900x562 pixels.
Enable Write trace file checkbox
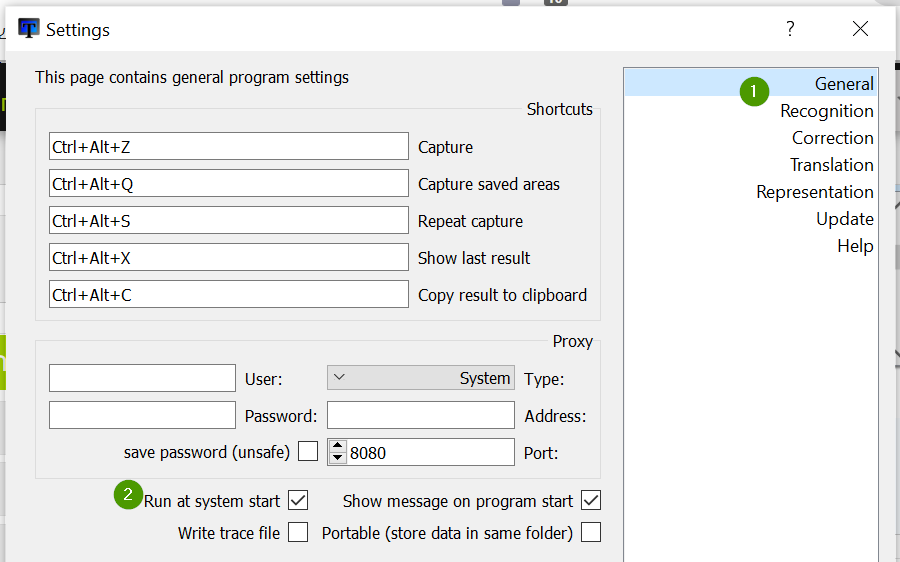pos(298,532)
